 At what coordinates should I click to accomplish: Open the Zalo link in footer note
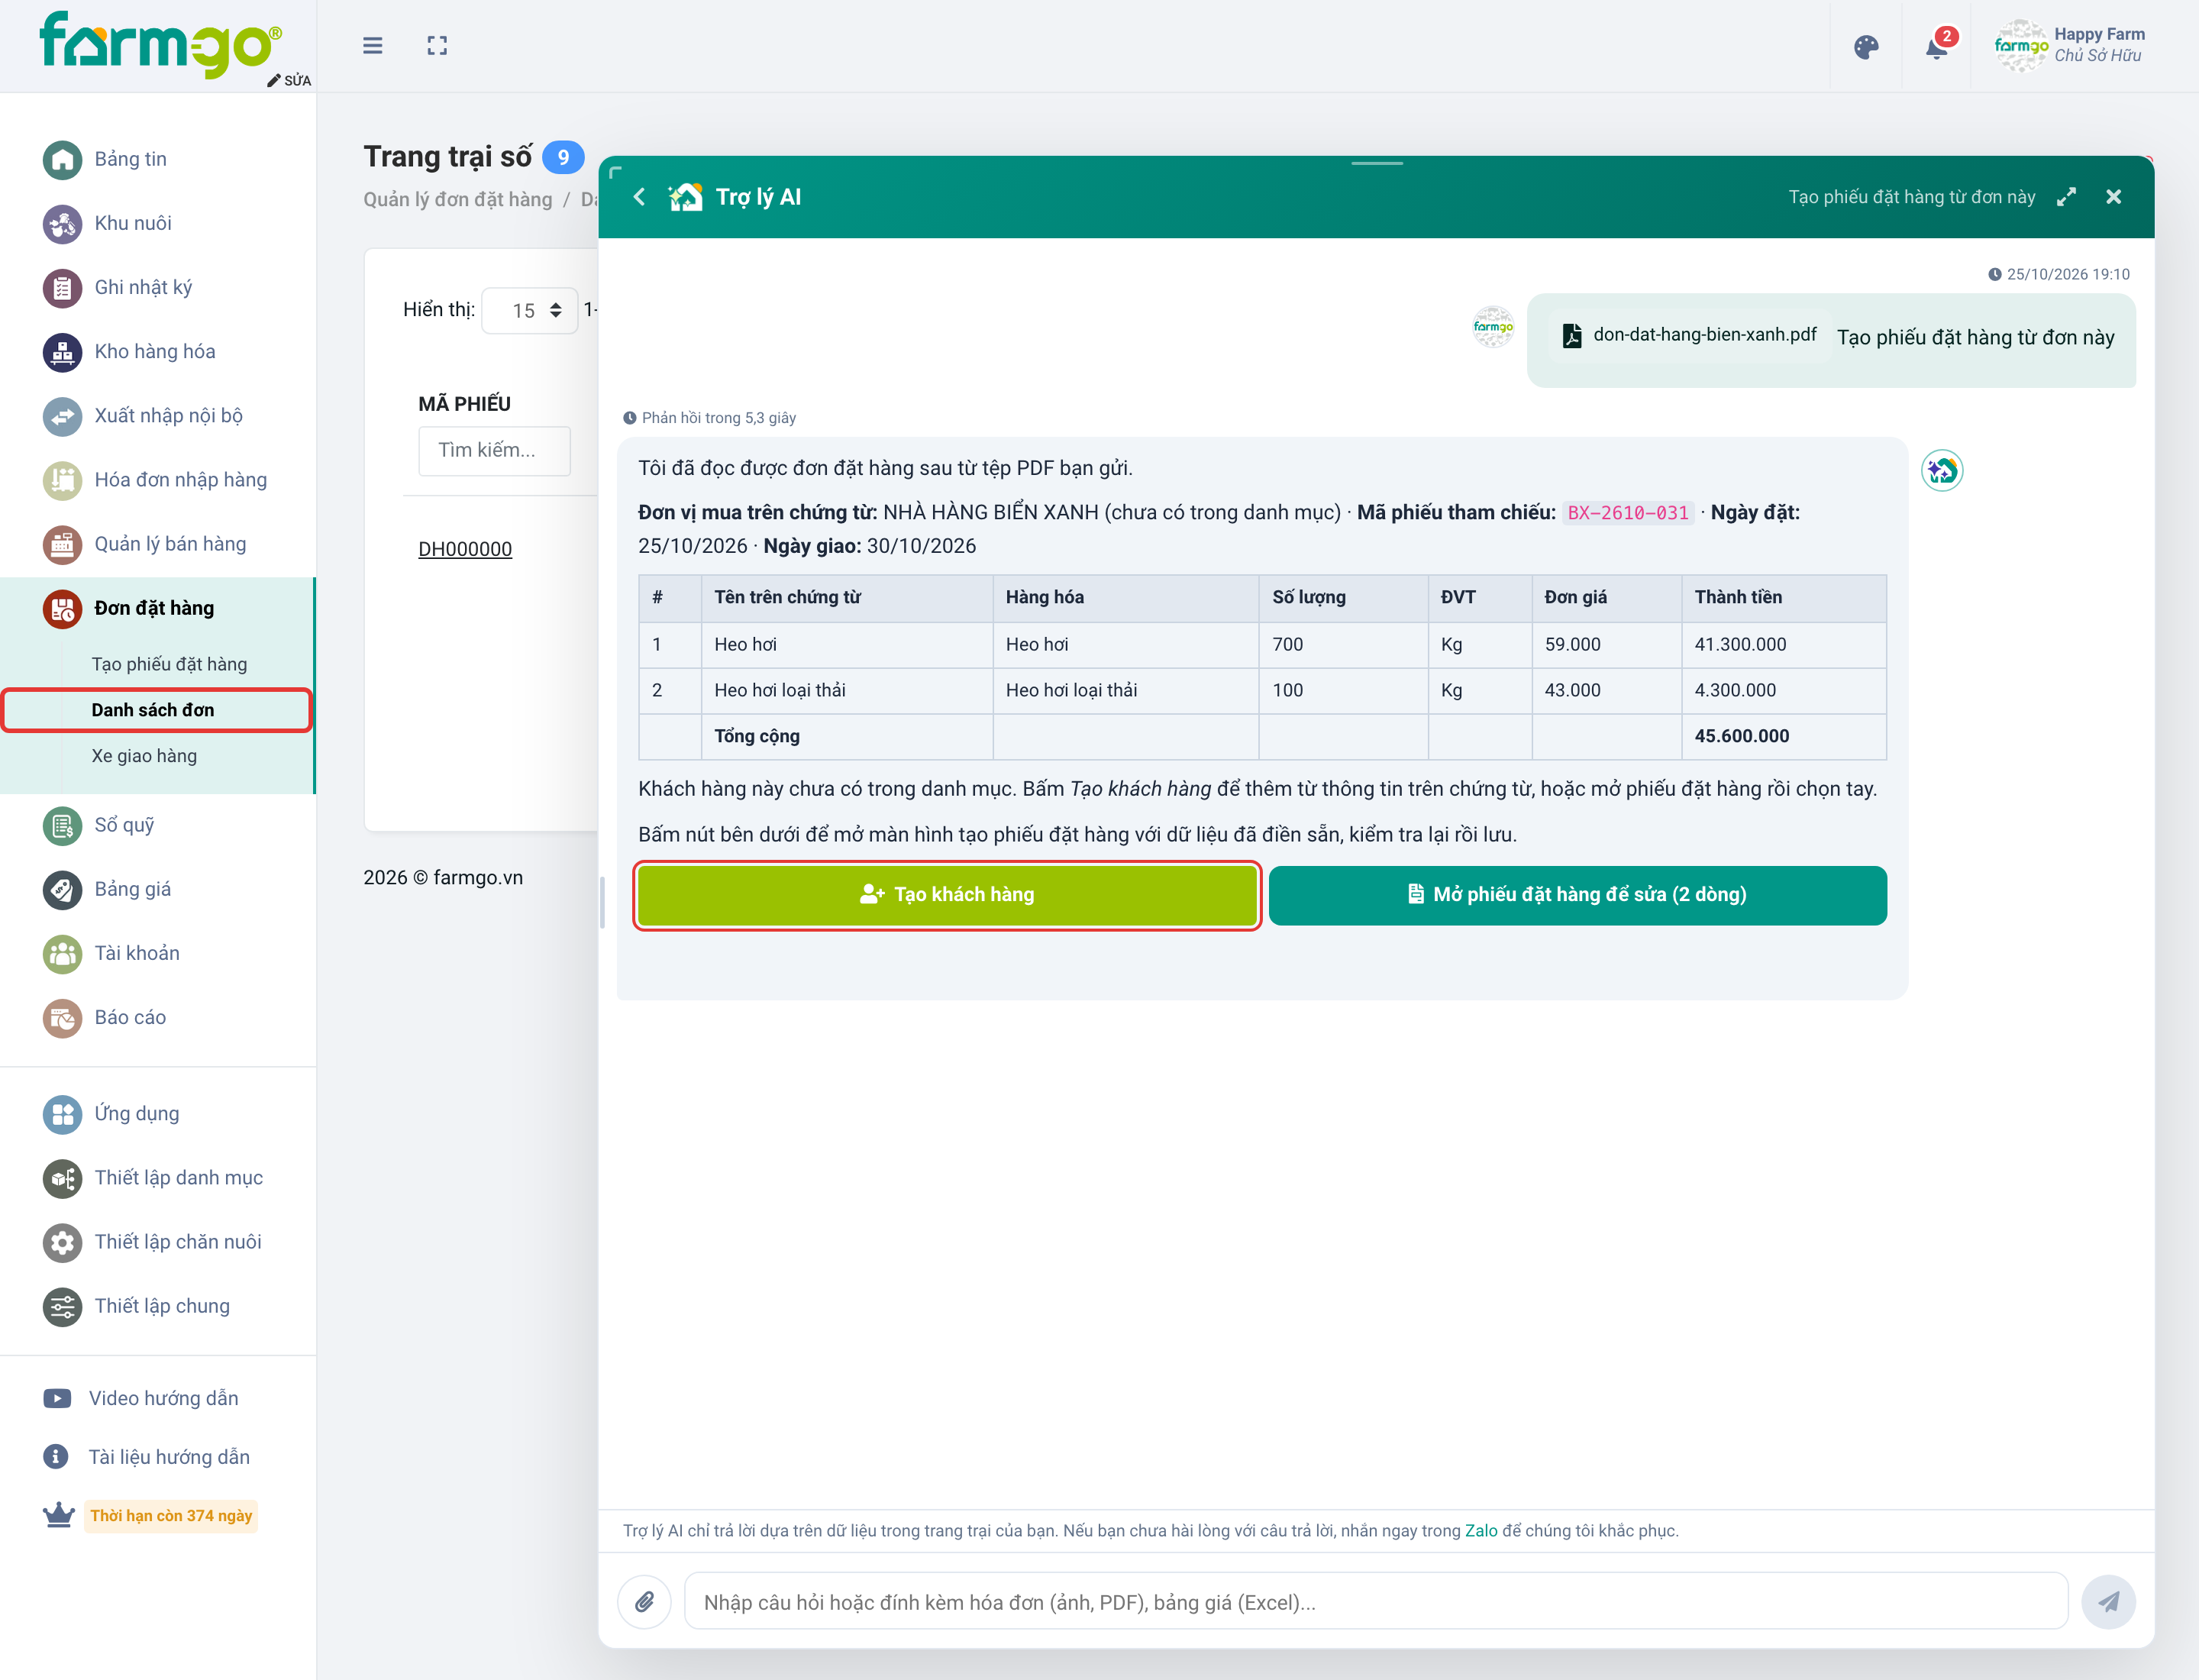[x=1481, y=1531]
